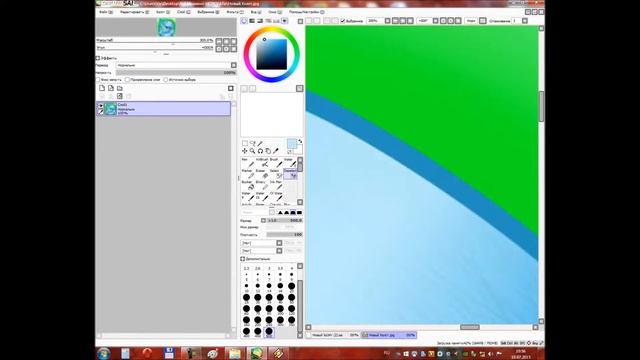Screen dimensions: 640x360
Task: Select the Rotate canvas tool
Action: tap(260, 151)
